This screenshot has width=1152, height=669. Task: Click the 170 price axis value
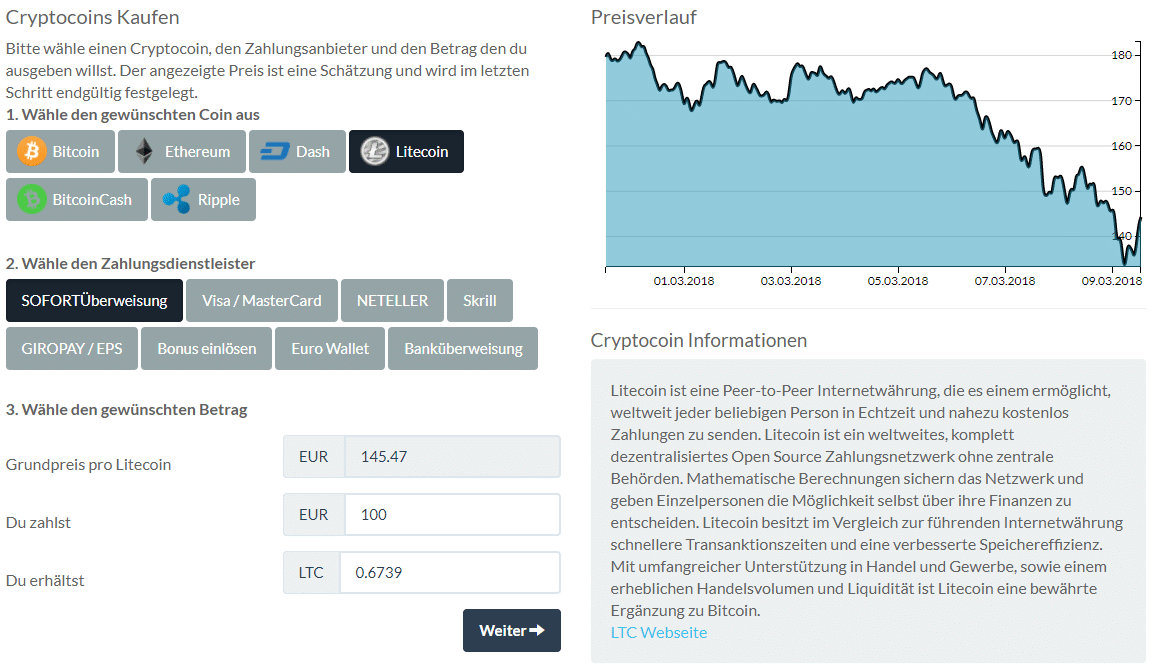pos(1121,101)
